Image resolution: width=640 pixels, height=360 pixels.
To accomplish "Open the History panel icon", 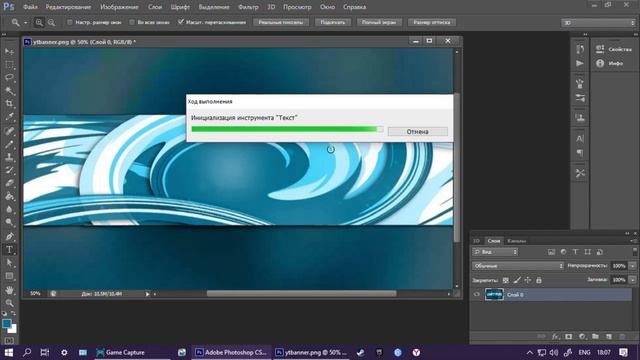I will pos(580,49).
